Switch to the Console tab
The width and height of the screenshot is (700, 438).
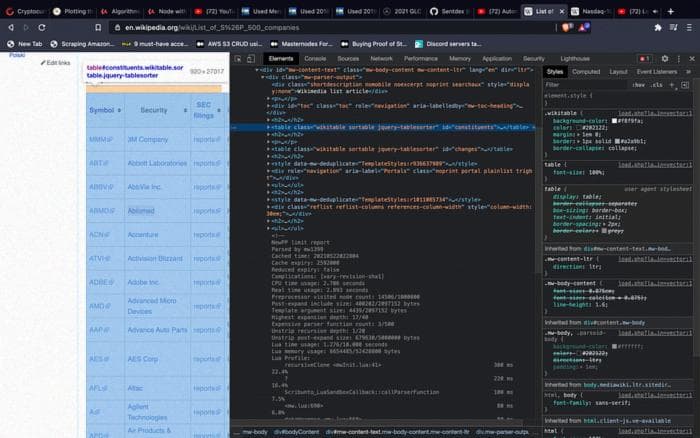click(315, 58)
